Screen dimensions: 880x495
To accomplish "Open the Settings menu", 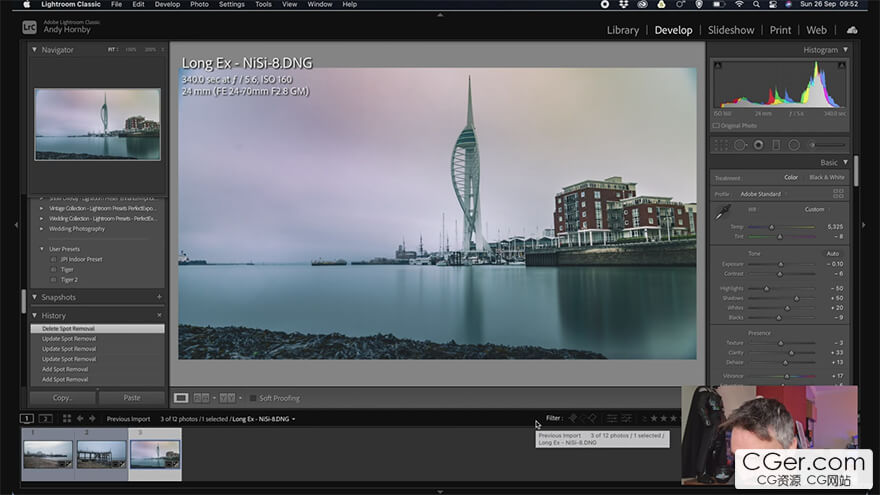I will 231,4.
